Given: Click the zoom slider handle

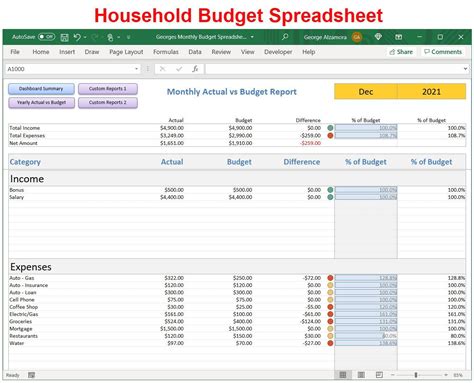Looking at the screenshot, I should (416, 375).
